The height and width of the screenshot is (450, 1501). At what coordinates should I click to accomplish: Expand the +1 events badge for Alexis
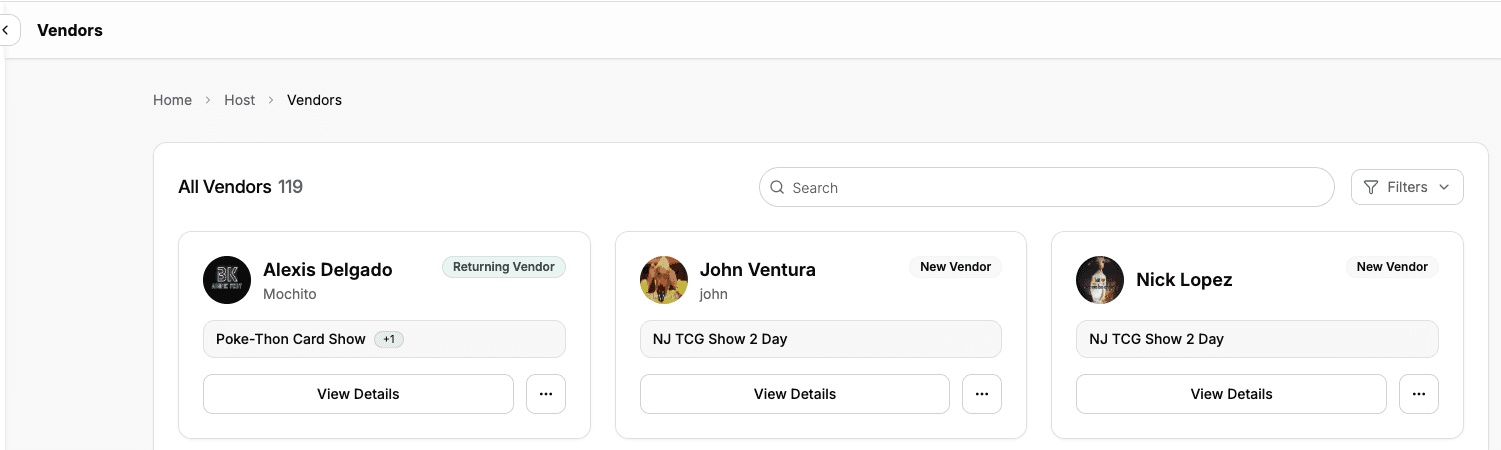click(389, 339)
